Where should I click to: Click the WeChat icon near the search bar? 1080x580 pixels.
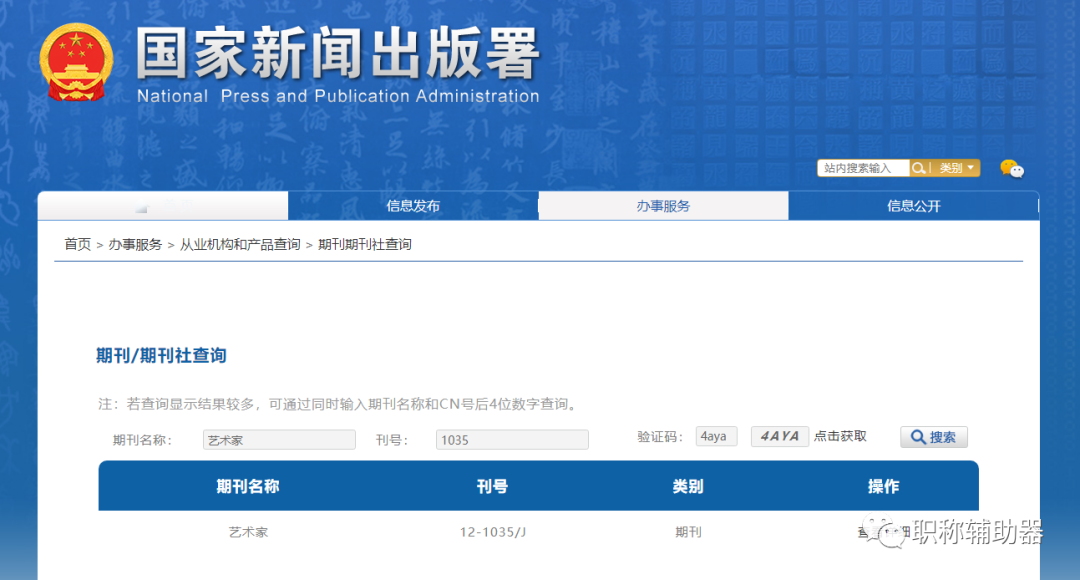pos(1011,169)
